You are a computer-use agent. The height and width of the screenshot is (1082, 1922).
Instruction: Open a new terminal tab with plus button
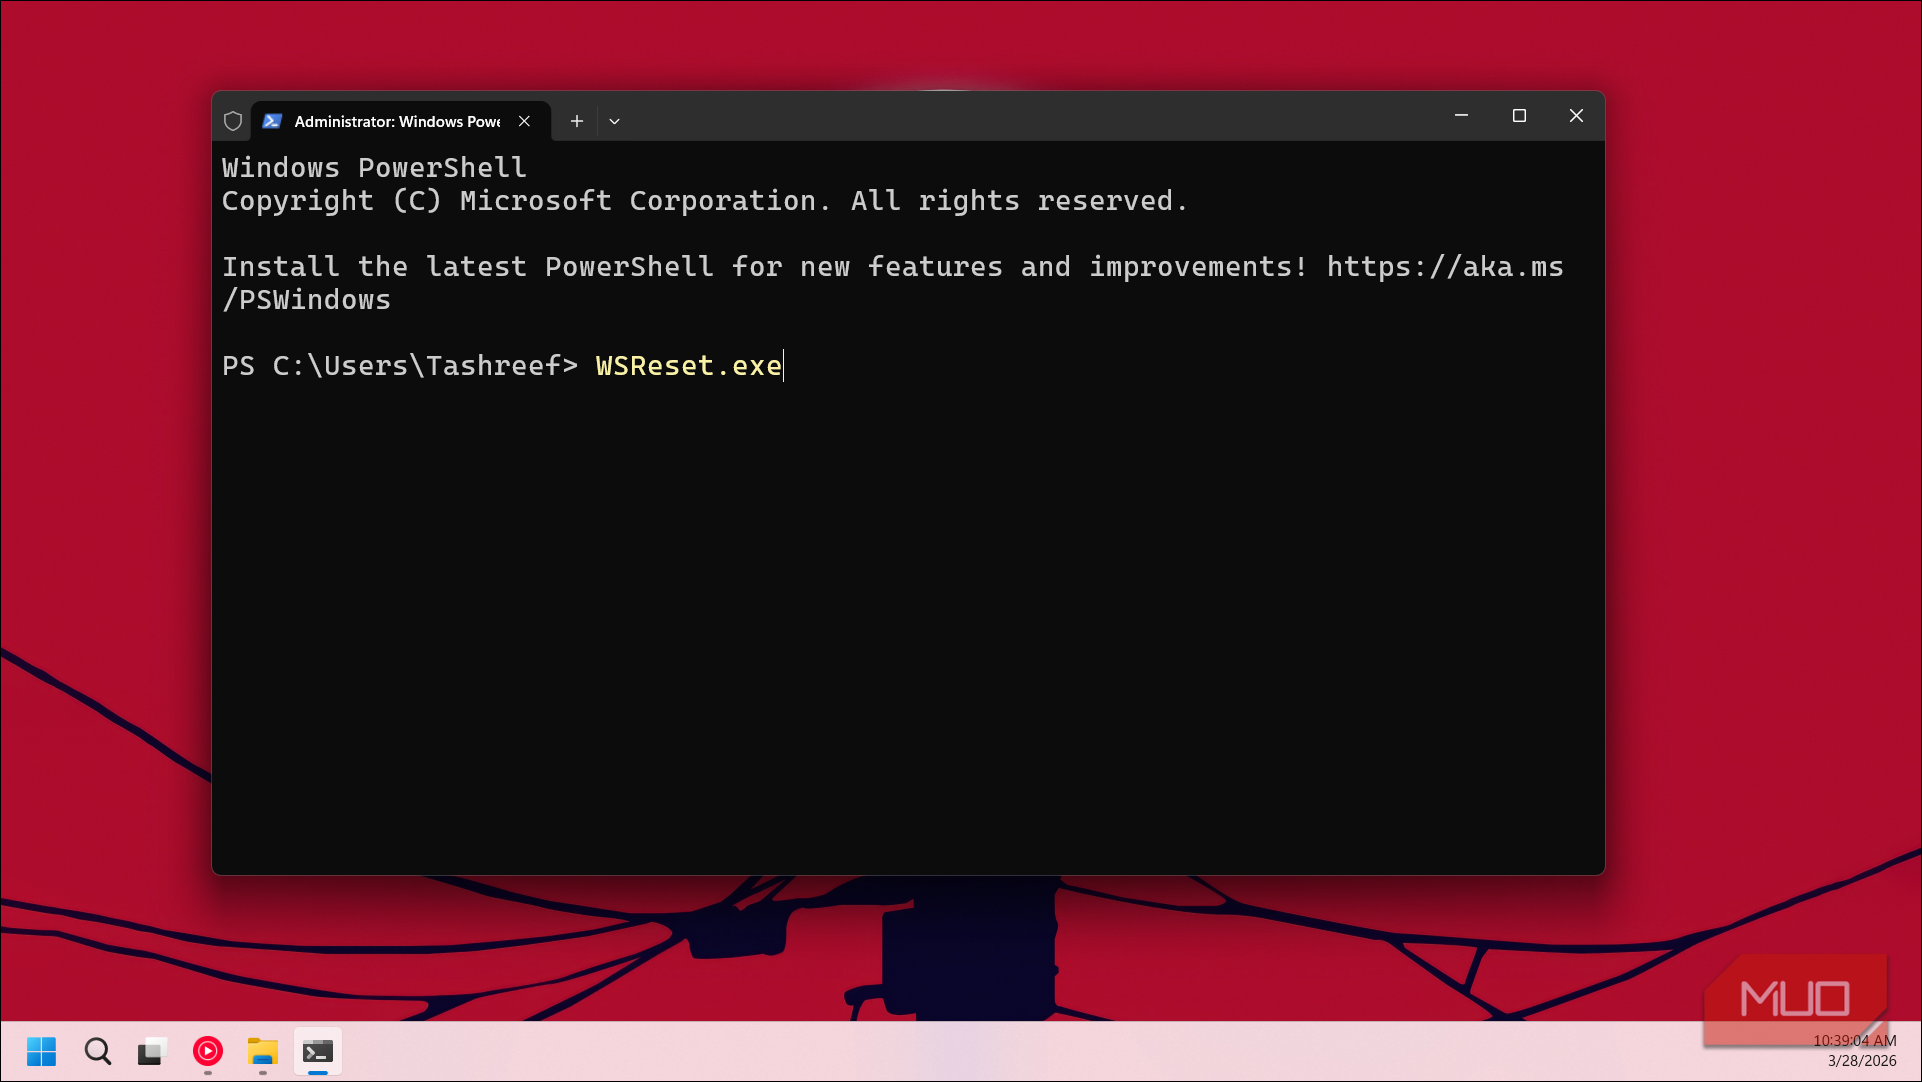point(577,121)
